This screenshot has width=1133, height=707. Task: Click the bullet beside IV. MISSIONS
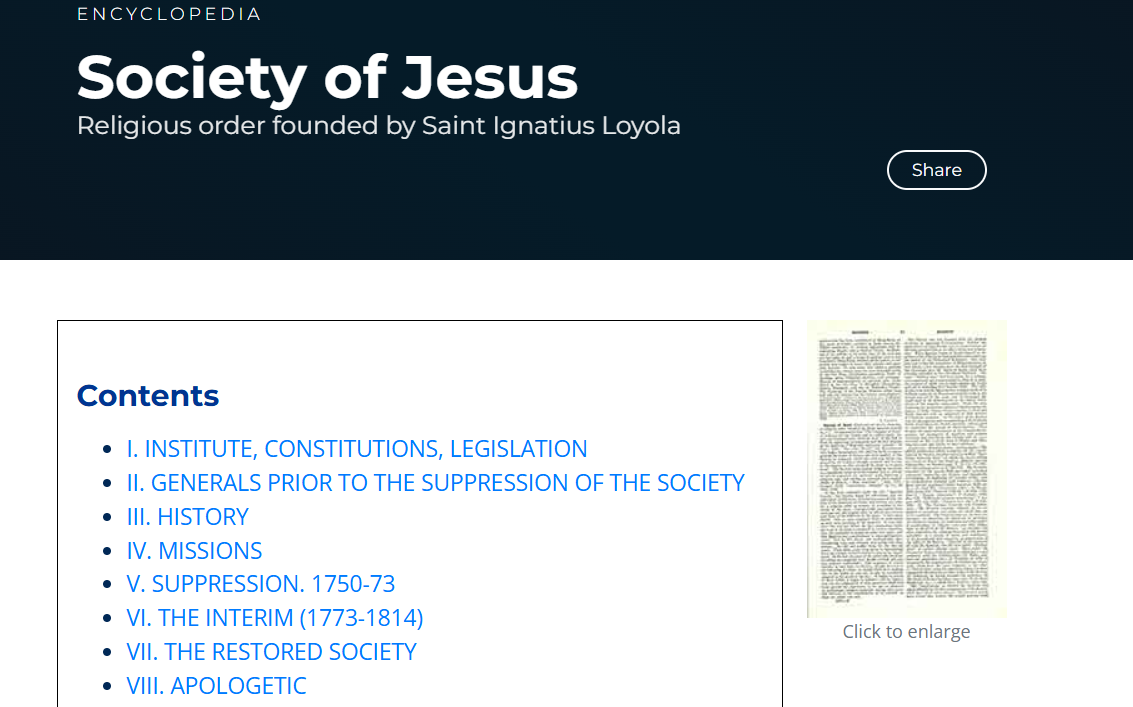[107, 551]
